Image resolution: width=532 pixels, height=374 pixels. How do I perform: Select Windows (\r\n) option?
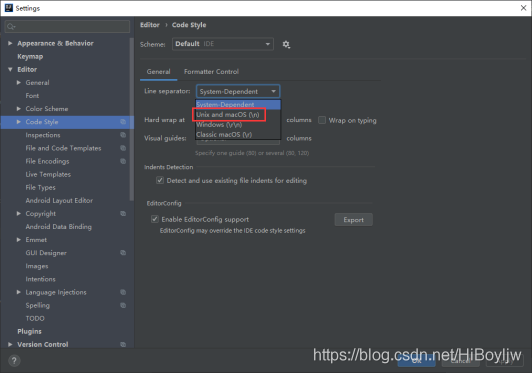click(238, 125)
